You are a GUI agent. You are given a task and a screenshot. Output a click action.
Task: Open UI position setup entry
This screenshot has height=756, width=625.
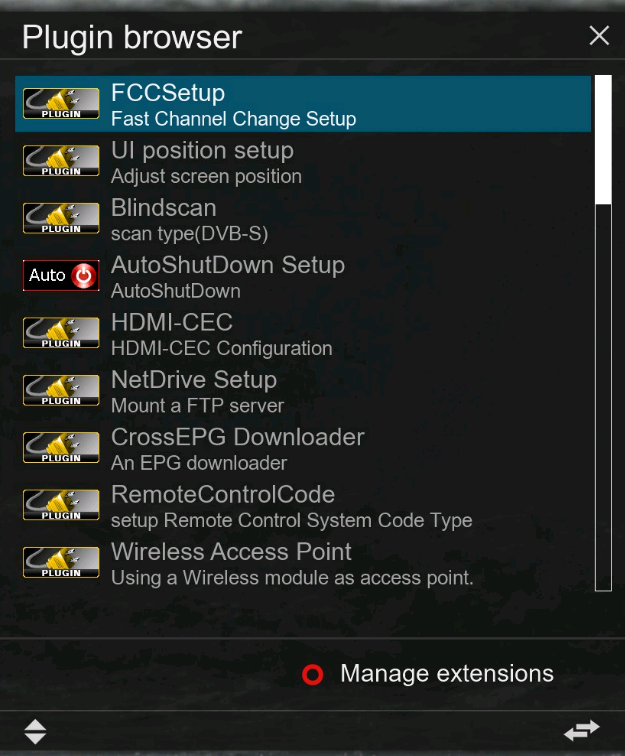(x=303, y=161)
